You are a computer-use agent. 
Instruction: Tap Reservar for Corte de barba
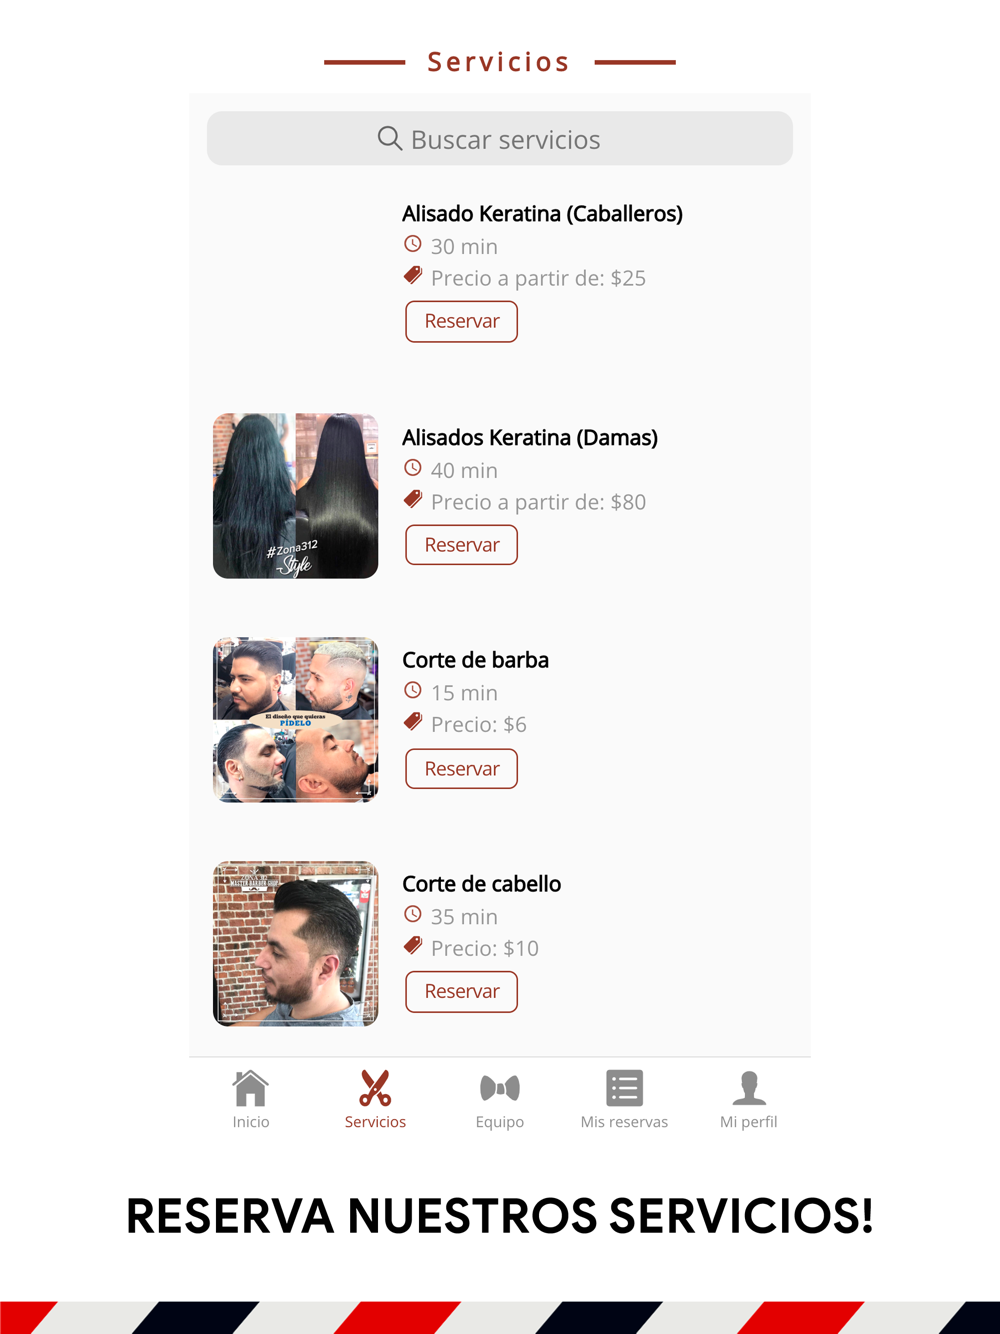[x=461, y=769]
